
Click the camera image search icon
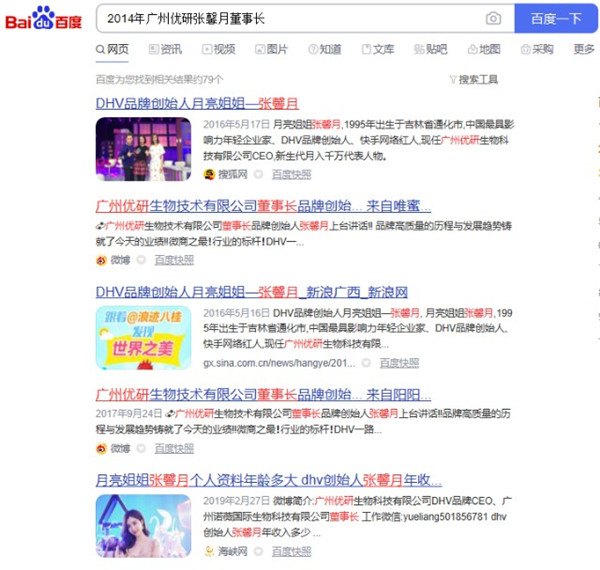pos(493,19)
